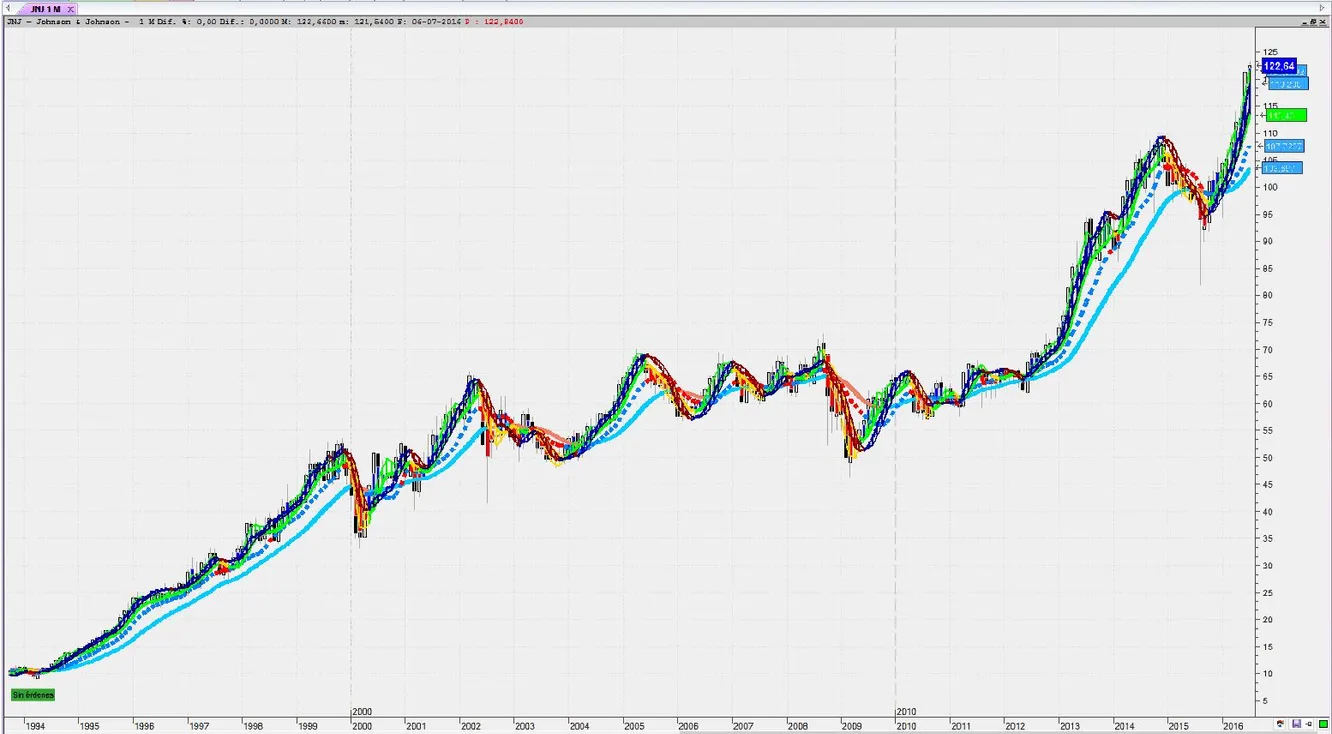This screenshot has width=1332, height=734.
Task: Click the color palette icon in bottom-right corner
Action: point(1281,723)
